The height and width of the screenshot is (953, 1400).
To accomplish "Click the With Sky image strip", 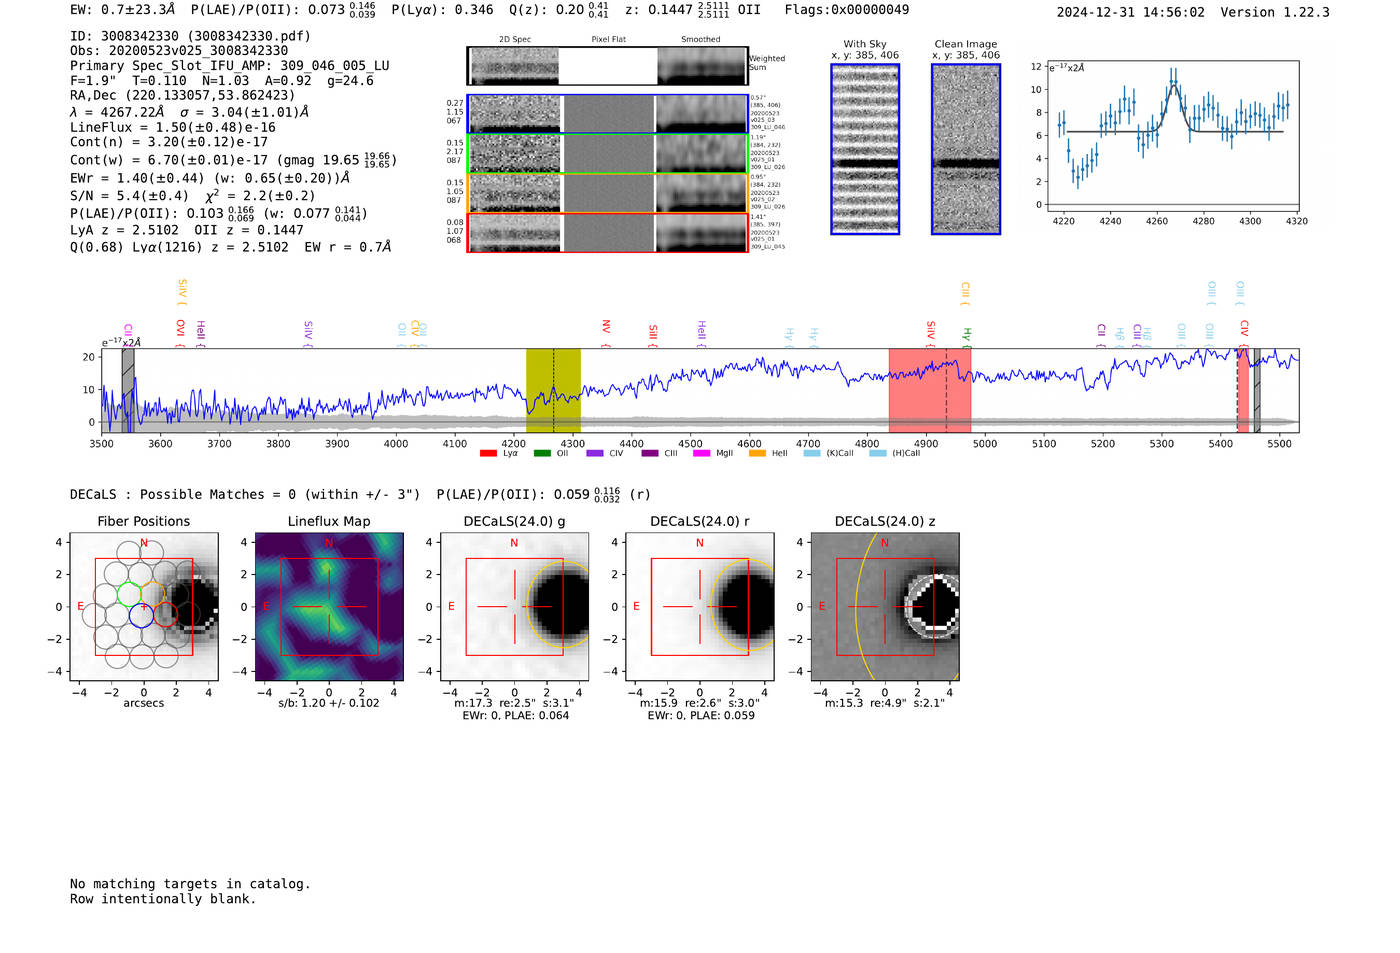I will pyautogui.click(x=865, y=149).
